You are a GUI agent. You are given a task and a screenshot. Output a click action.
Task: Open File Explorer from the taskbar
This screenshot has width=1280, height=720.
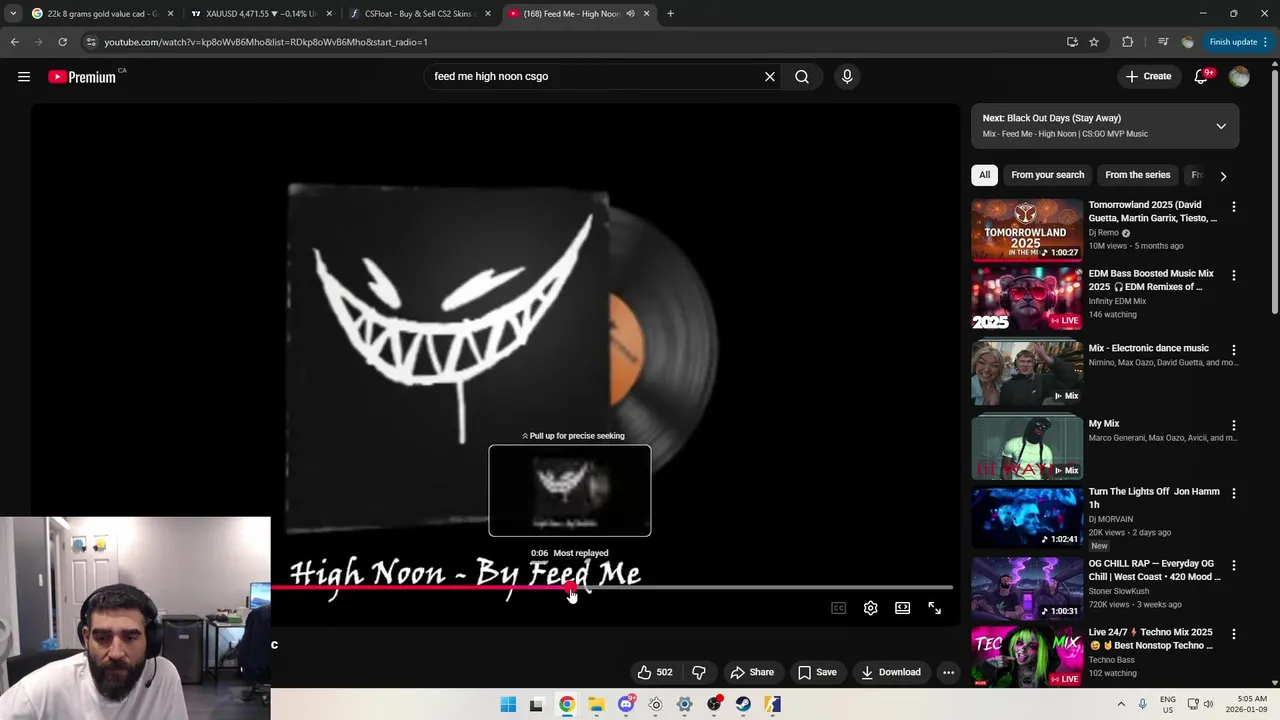coord(596,704)
